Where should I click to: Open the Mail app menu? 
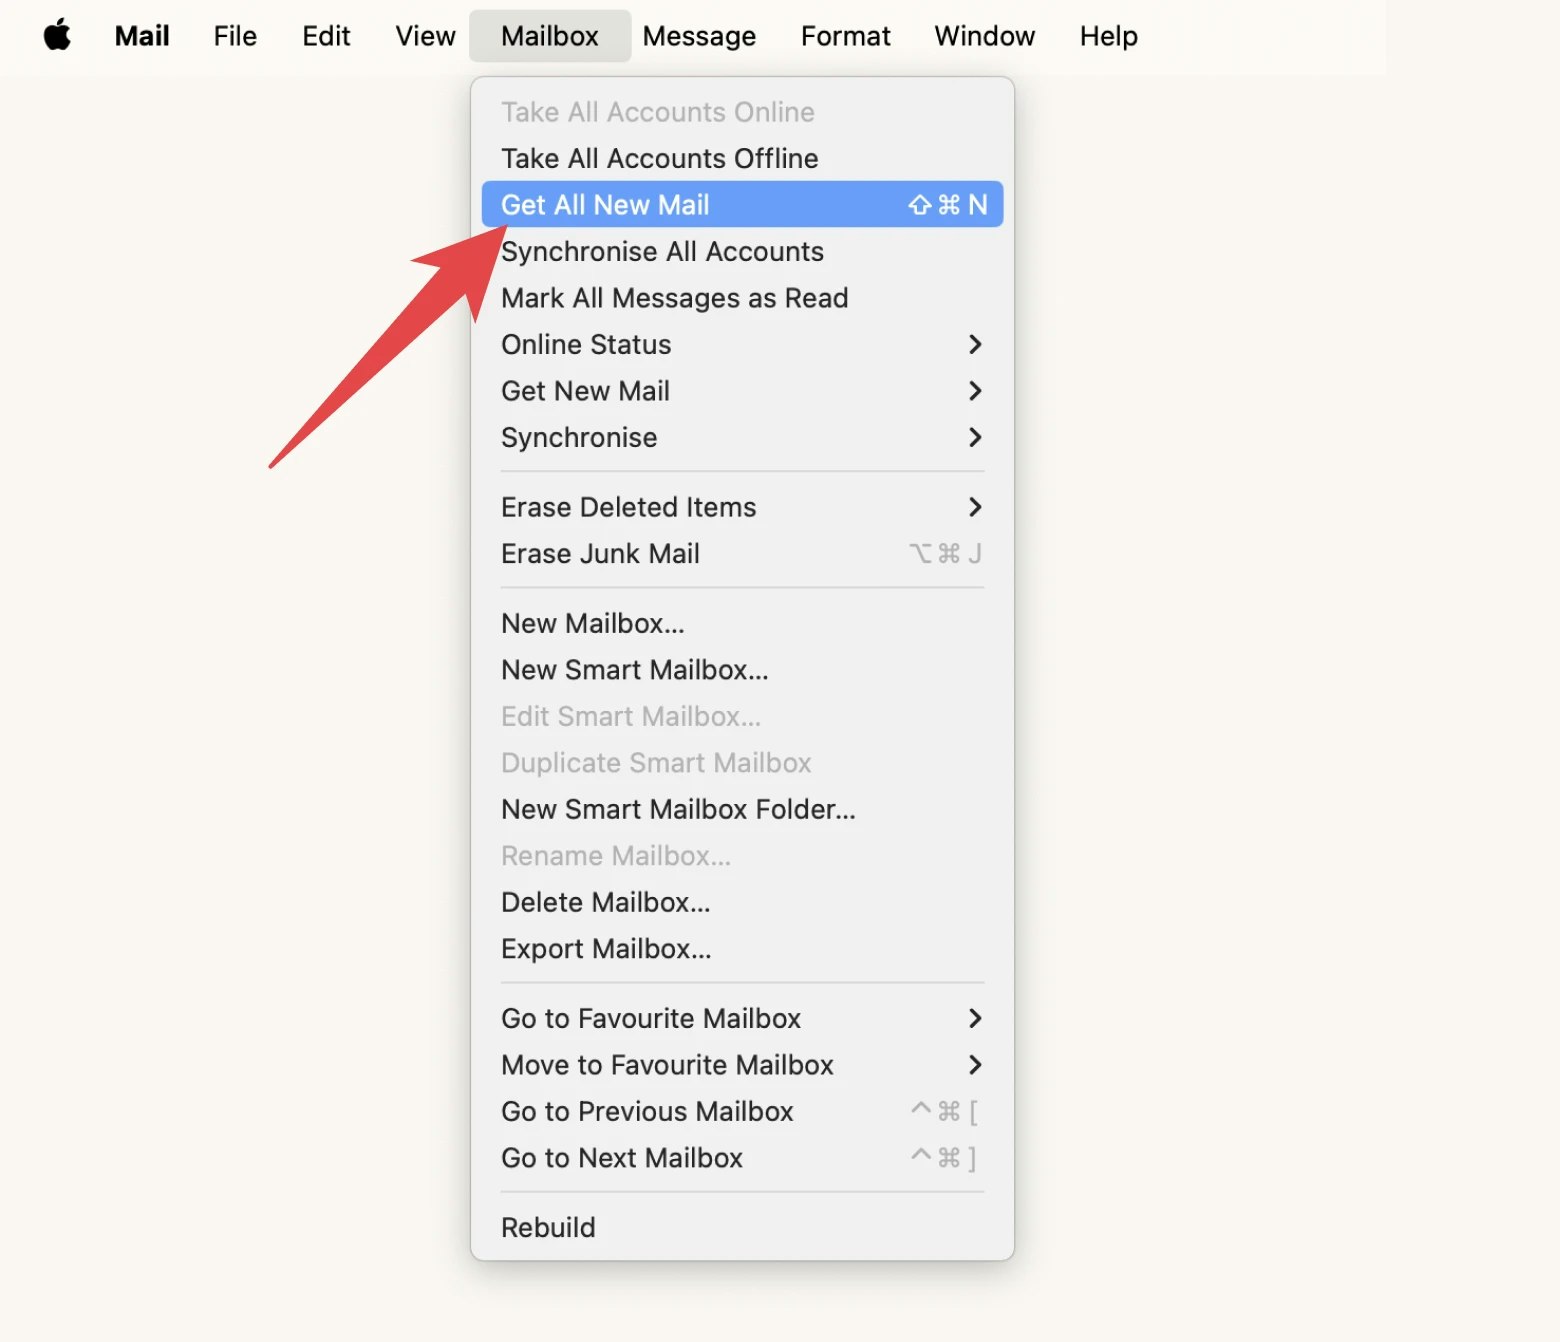click(142, 36)
